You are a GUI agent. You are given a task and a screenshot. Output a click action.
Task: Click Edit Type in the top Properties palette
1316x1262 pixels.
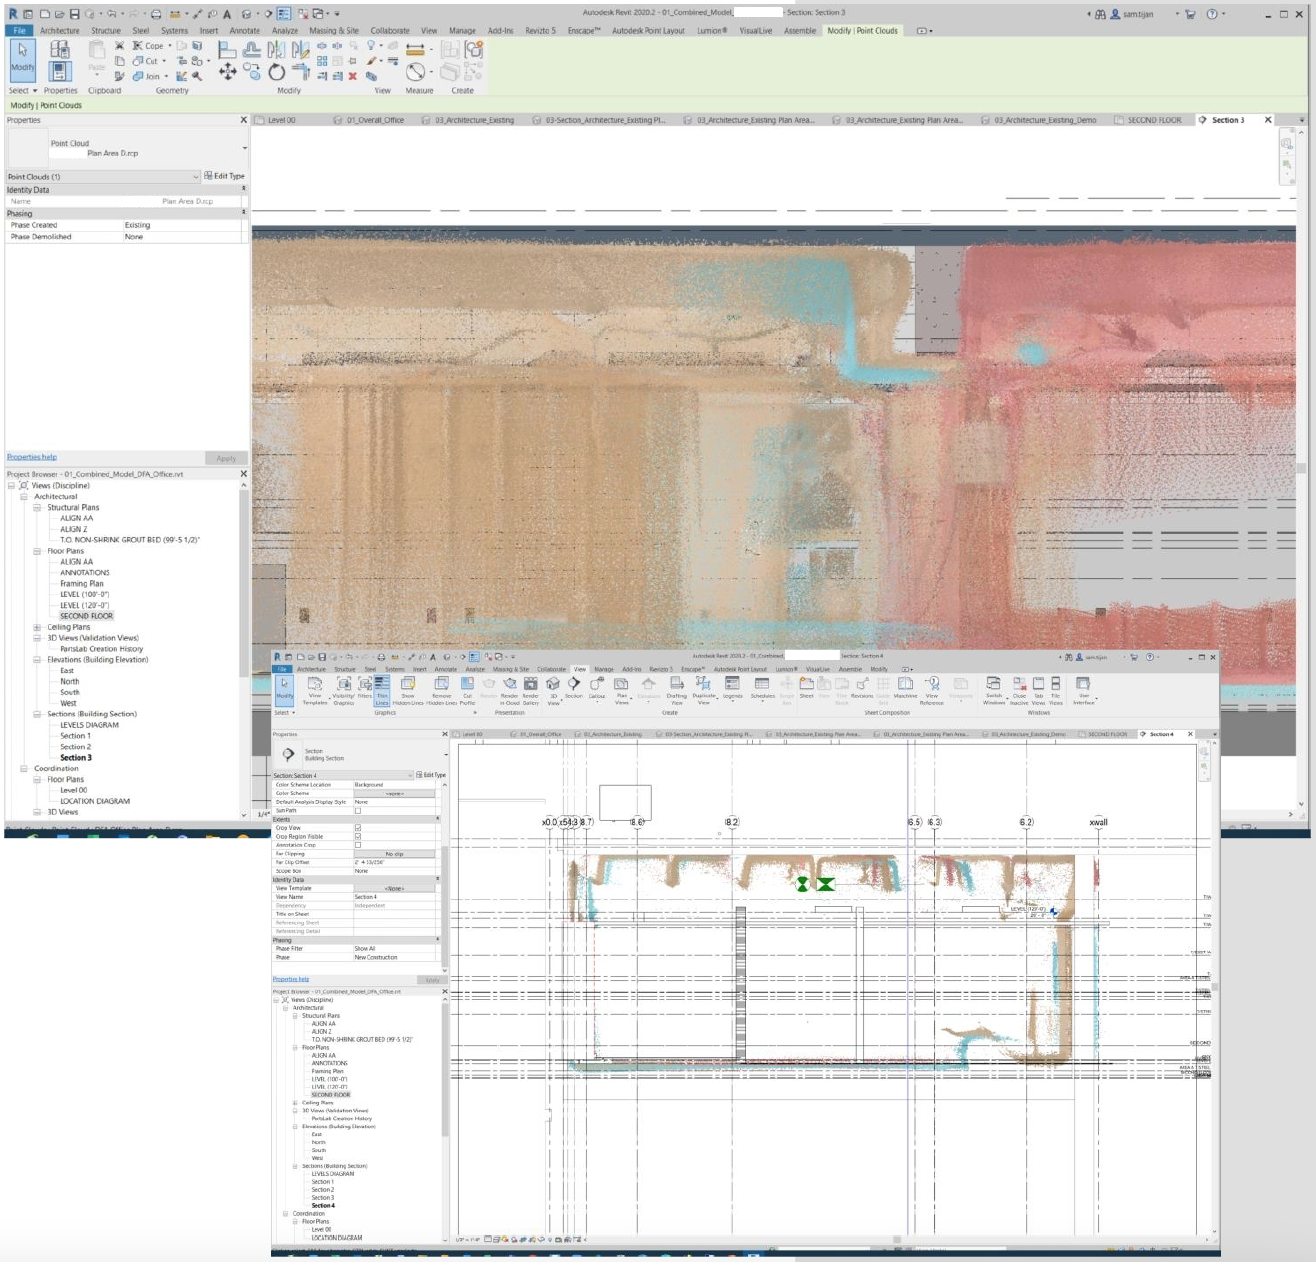[225, 176]
